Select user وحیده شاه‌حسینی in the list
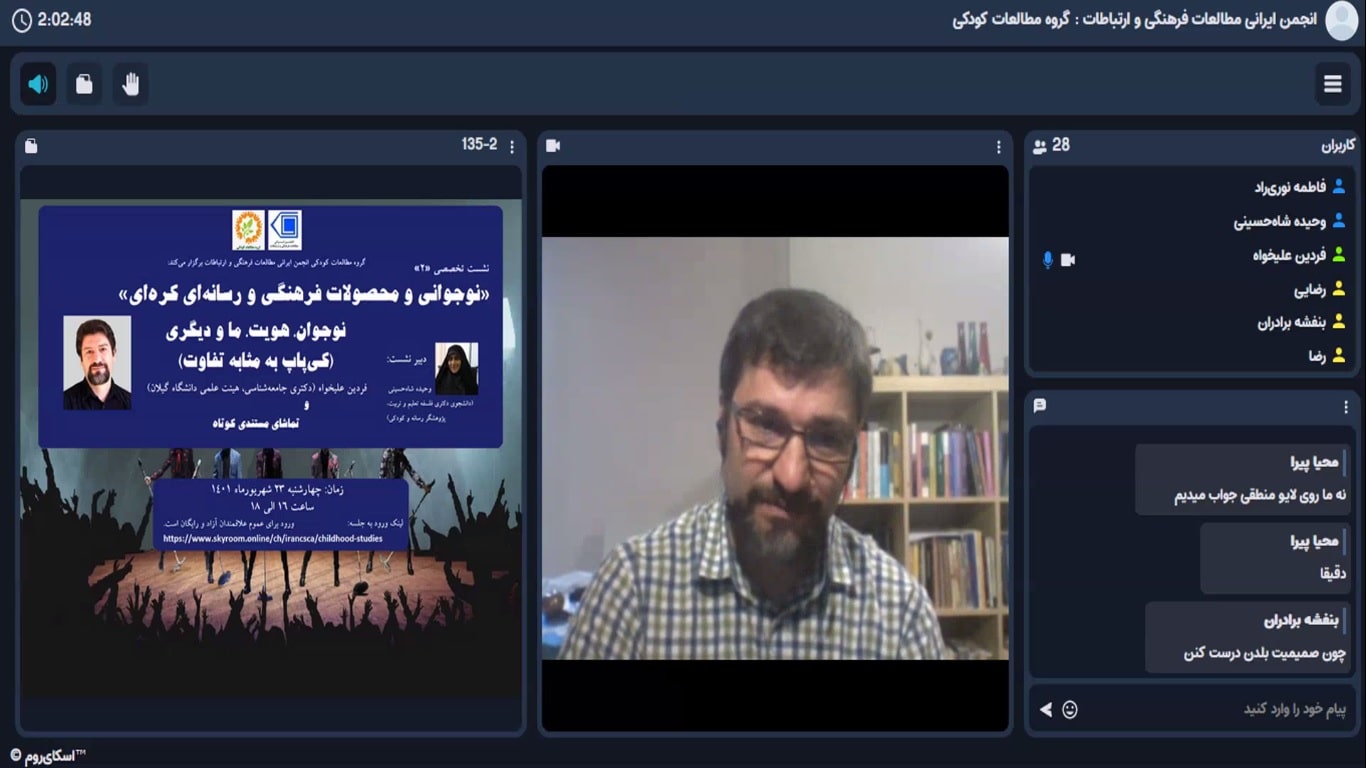 click(x=1280, y=222)
